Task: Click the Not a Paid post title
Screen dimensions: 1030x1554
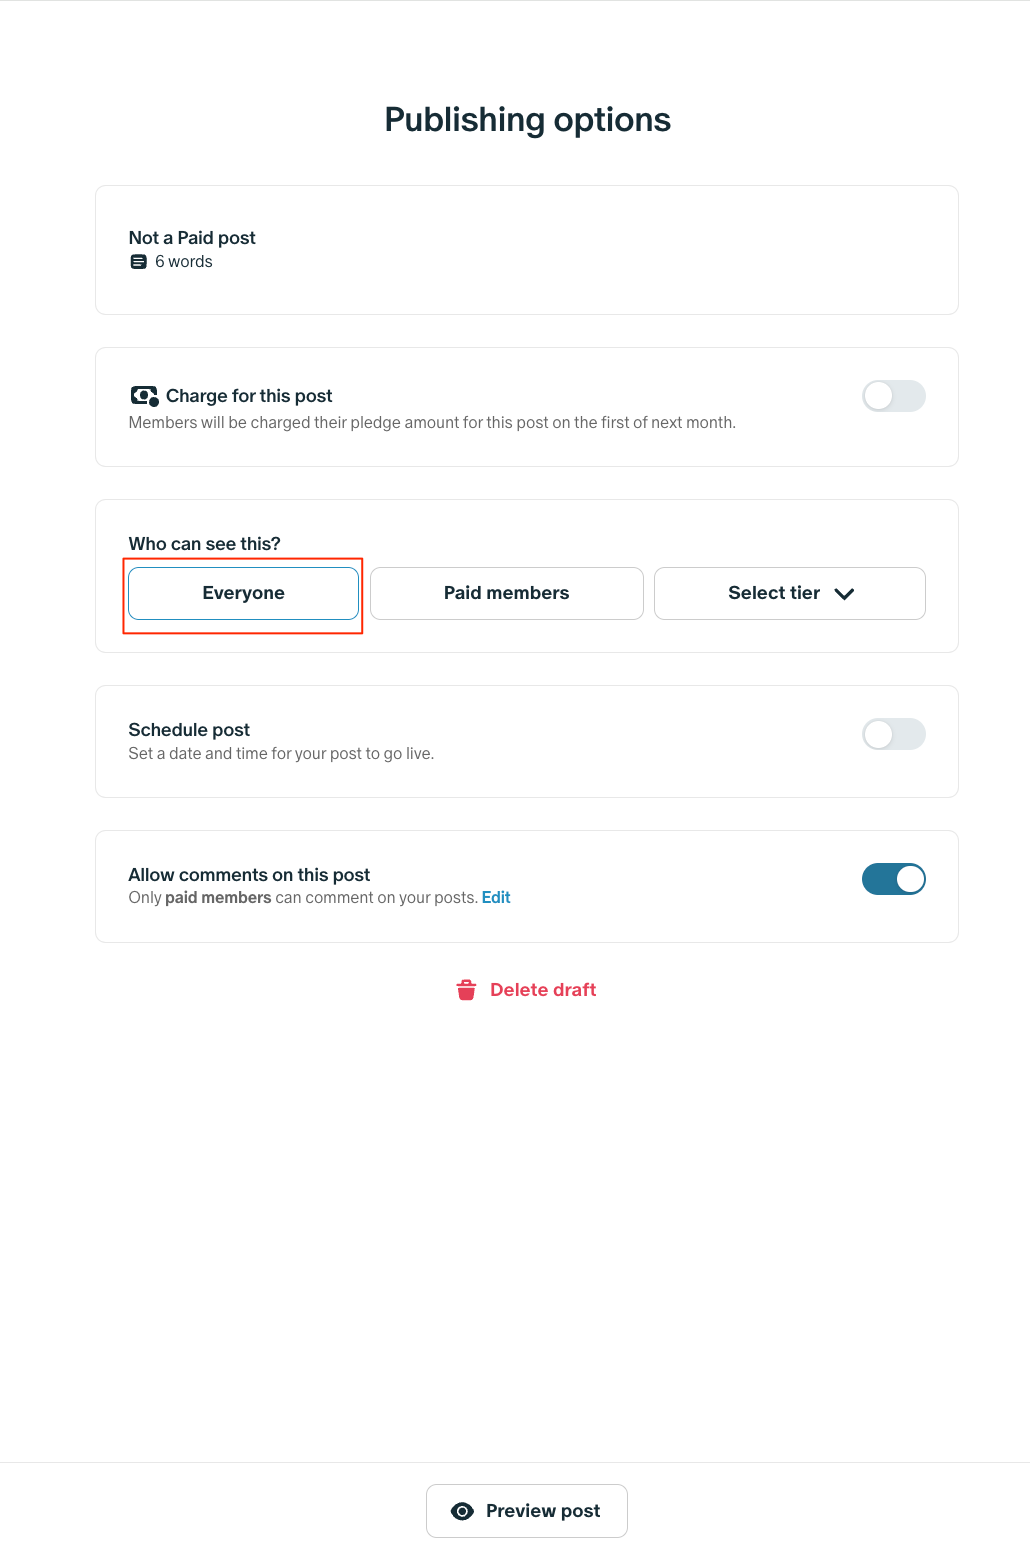Action: click(192, 238)
